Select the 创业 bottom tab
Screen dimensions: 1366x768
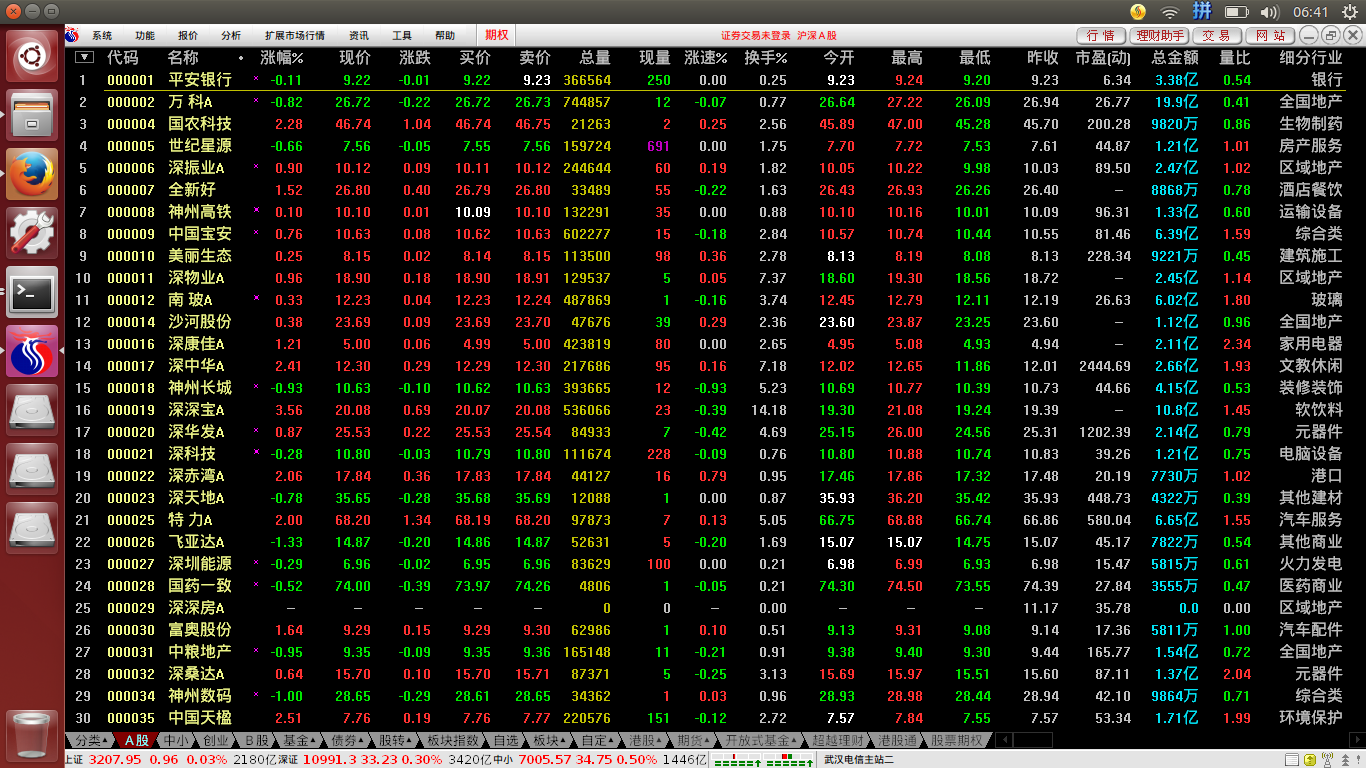215,741
